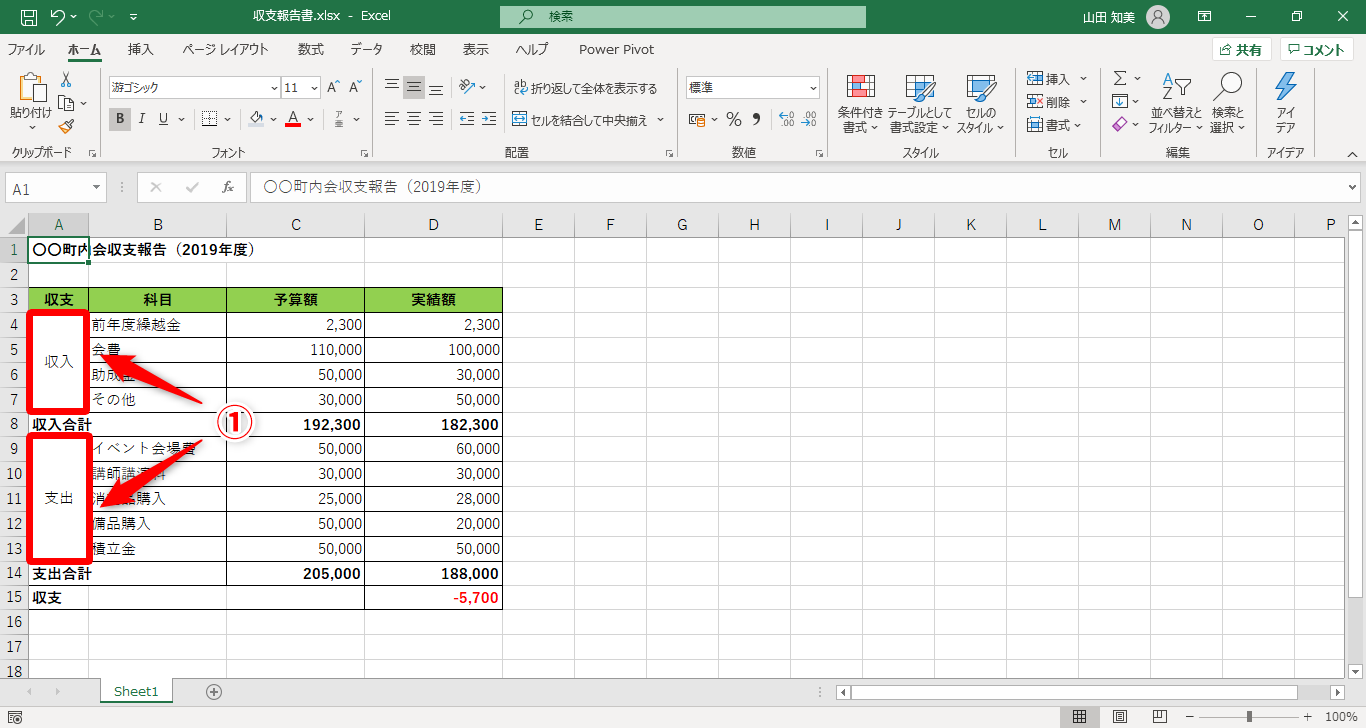Switch to the 数式 tab

click(x=310, y=49)
